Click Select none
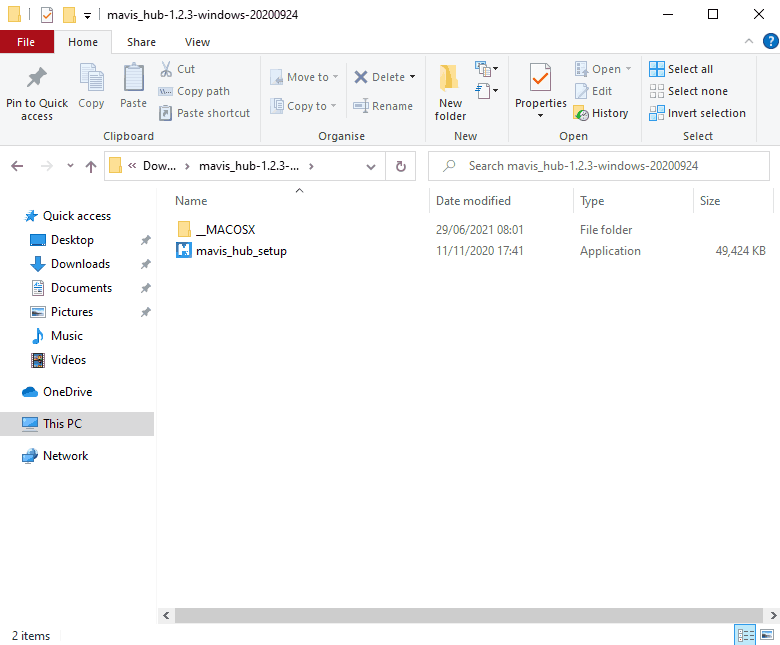The height and width of the screenshot is (645, 780). 688,92
